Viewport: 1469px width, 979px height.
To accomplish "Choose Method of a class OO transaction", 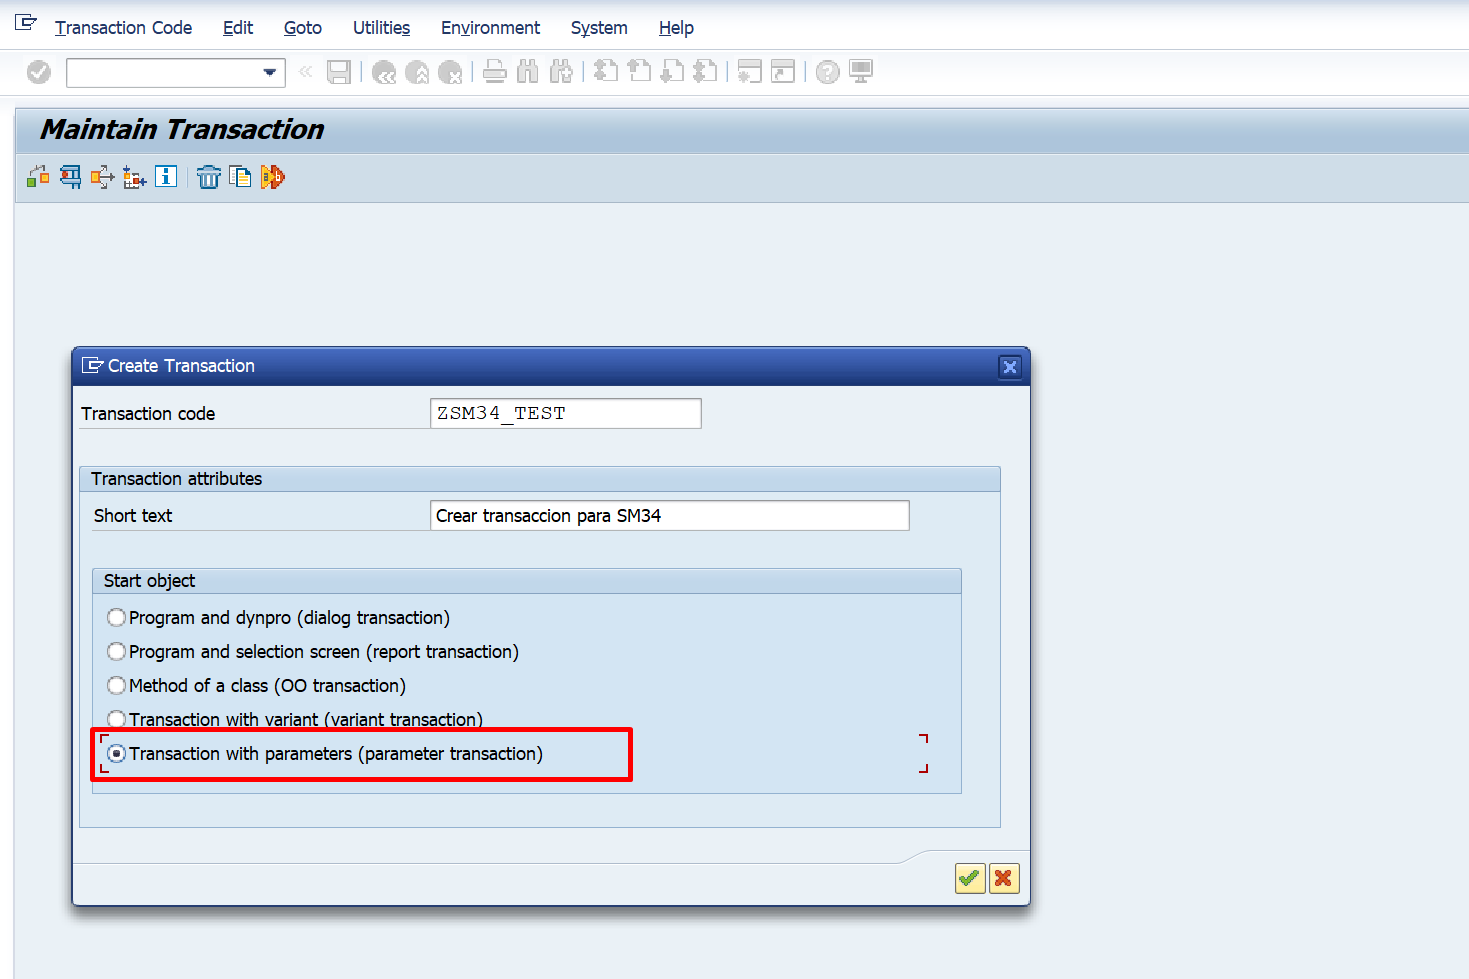I will coord(117,686).
